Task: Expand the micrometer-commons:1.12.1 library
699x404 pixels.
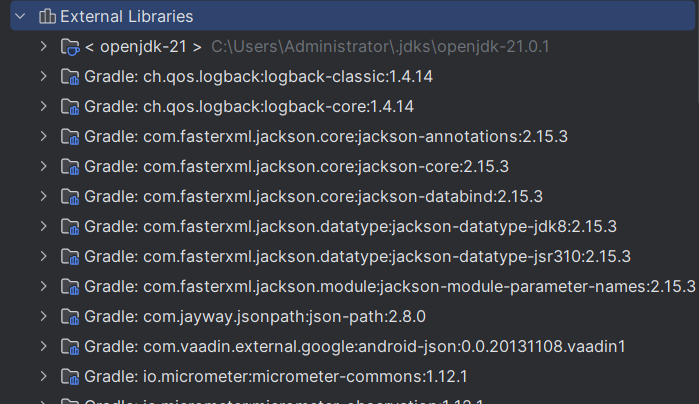Action: [43, 376]
